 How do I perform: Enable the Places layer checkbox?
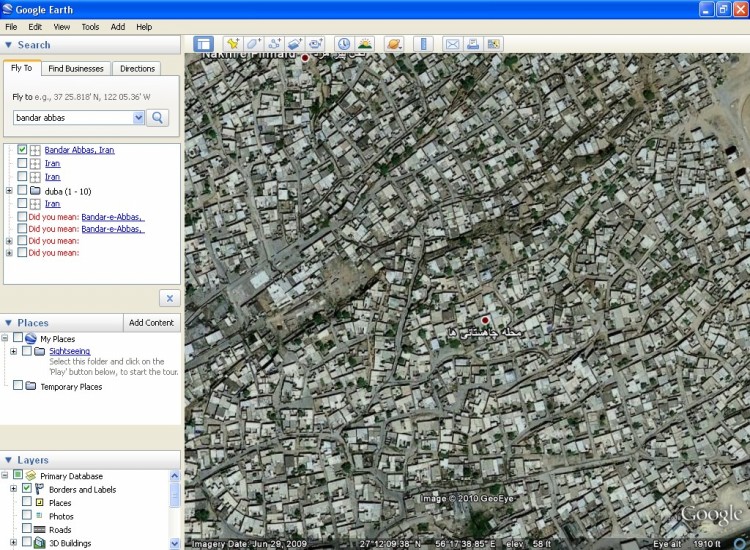[x=27, y=502]
